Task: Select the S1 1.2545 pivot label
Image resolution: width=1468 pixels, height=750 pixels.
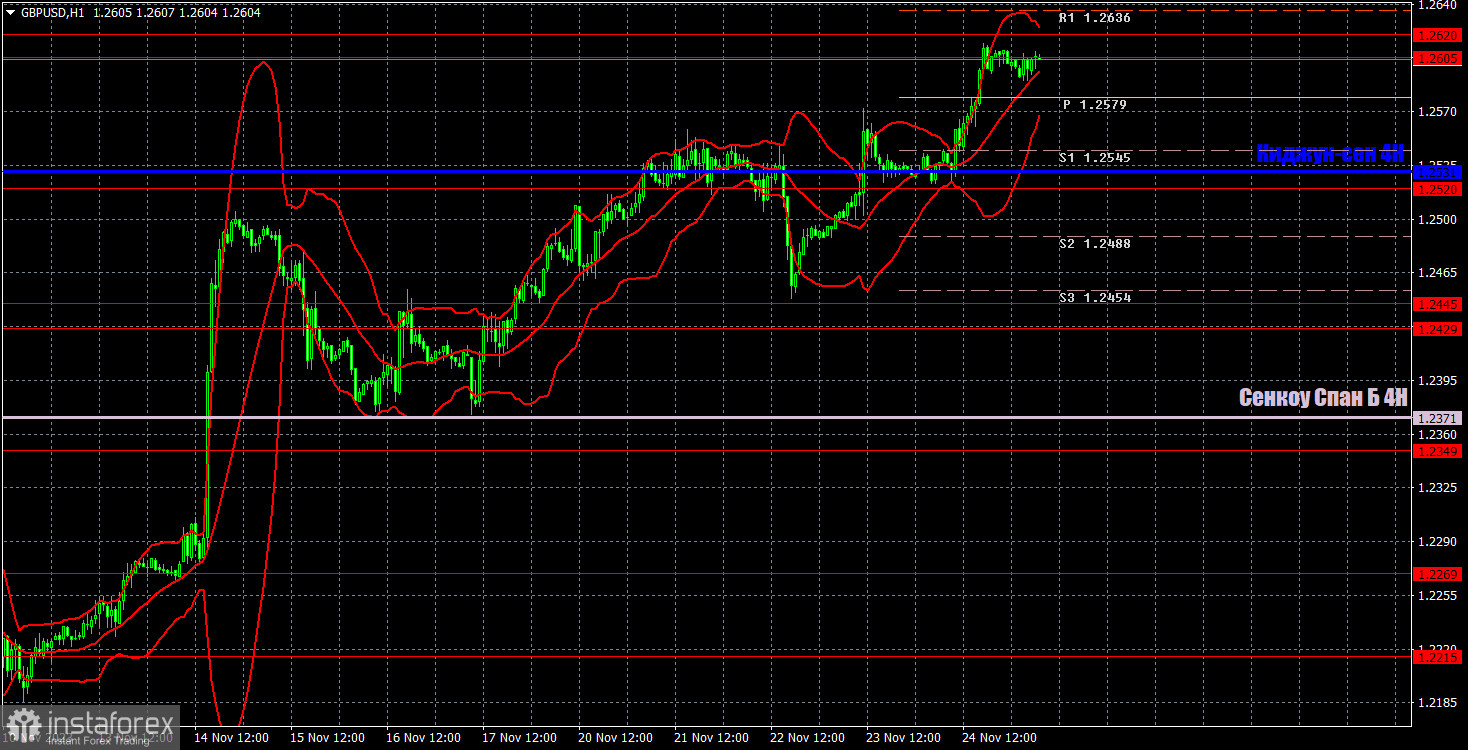Action: click(1095, 158)
